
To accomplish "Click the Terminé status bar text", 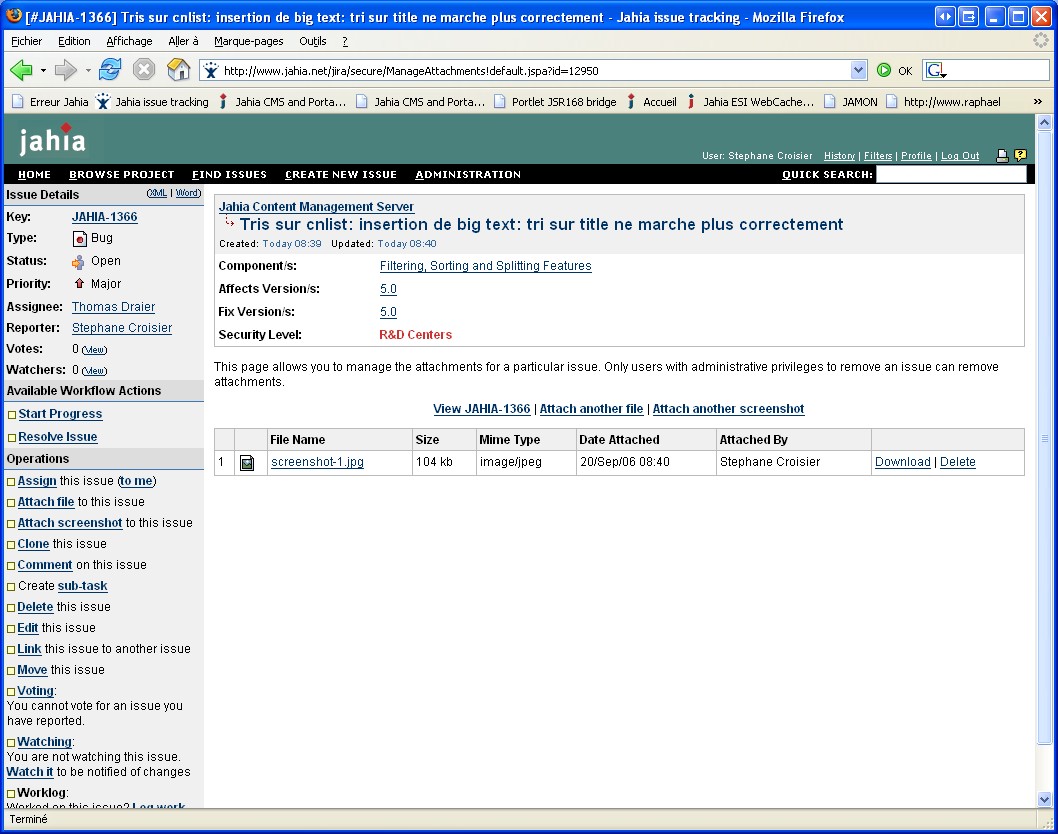I will 28,819.
